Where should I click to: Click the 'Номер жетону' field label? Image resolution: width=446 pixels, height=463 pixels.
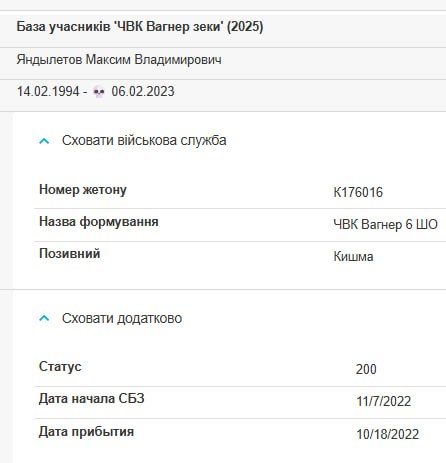click(x=83, y=190)
